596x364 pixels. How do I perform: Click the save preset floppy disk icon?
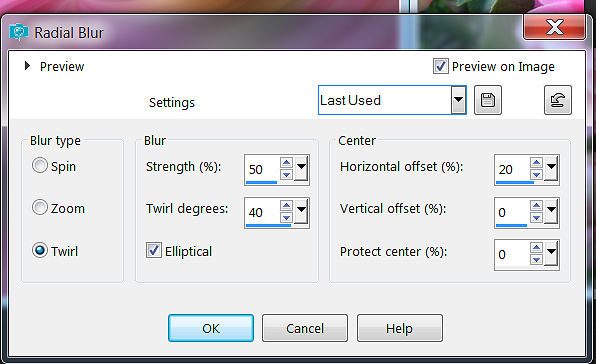pos(488,100)
